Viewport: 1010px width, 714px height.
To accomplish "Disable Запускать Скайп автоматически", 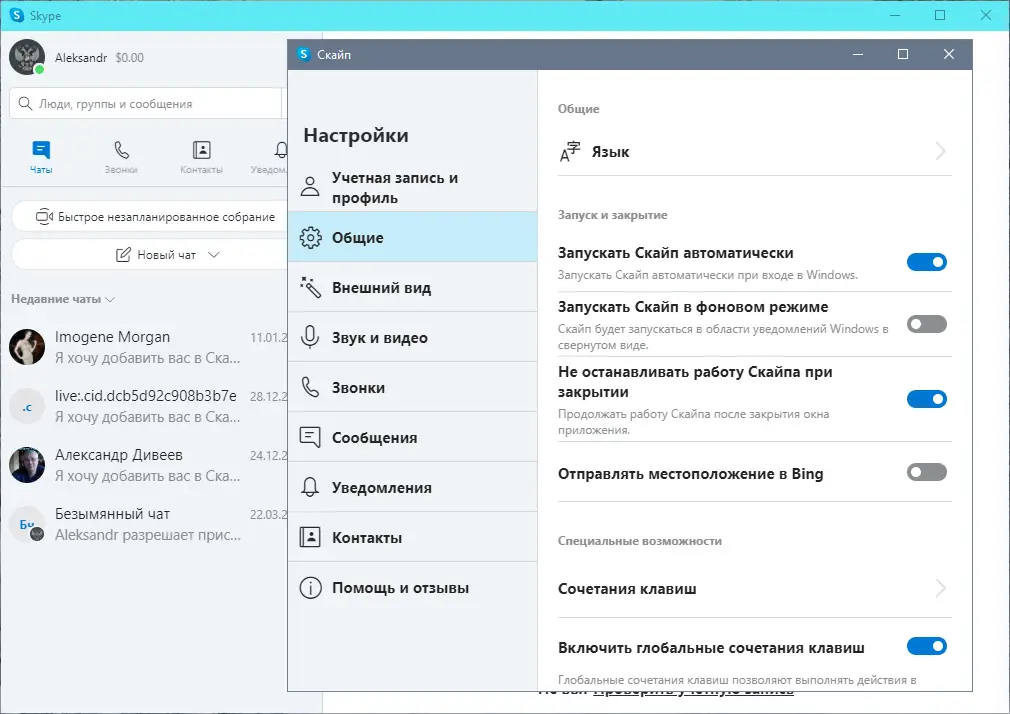I will [x=927, y=261].
